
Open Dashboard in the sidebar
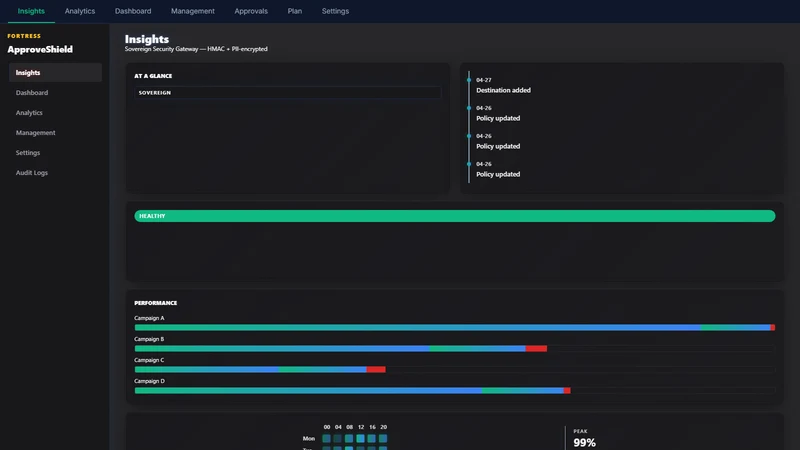55,92
